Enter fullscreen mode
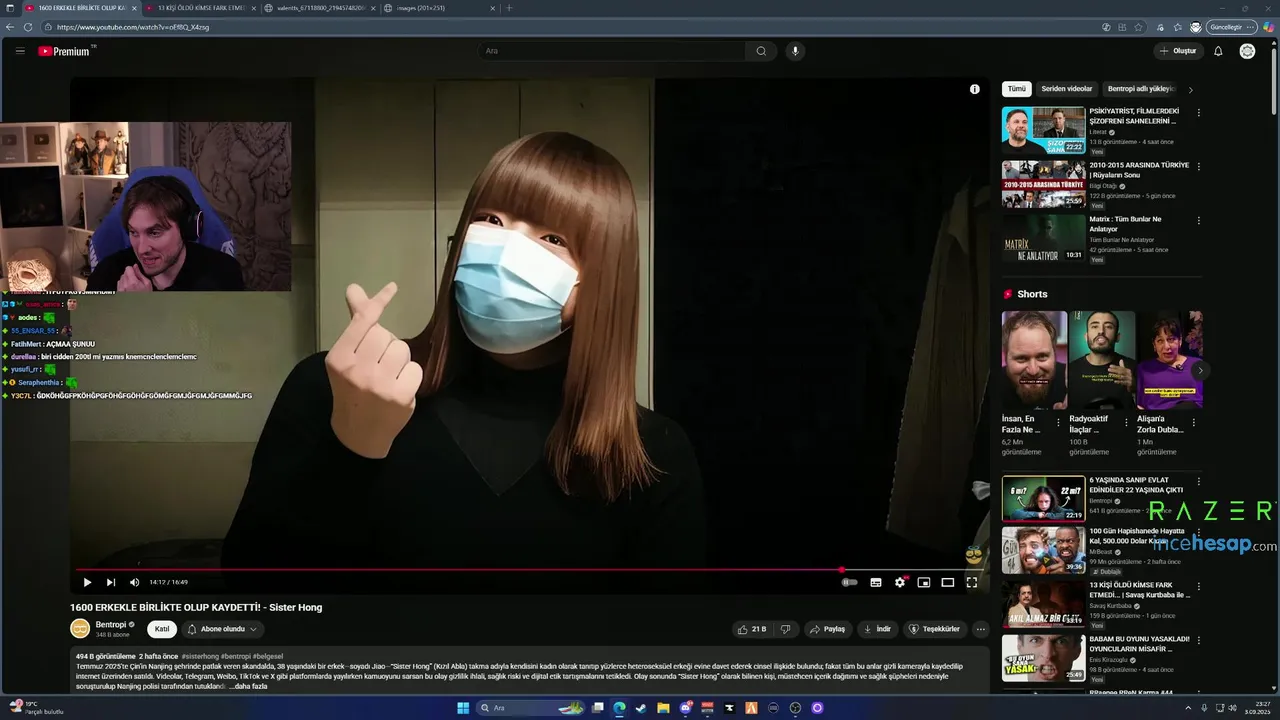This screenshot has height=720, width=1280. 971,582
